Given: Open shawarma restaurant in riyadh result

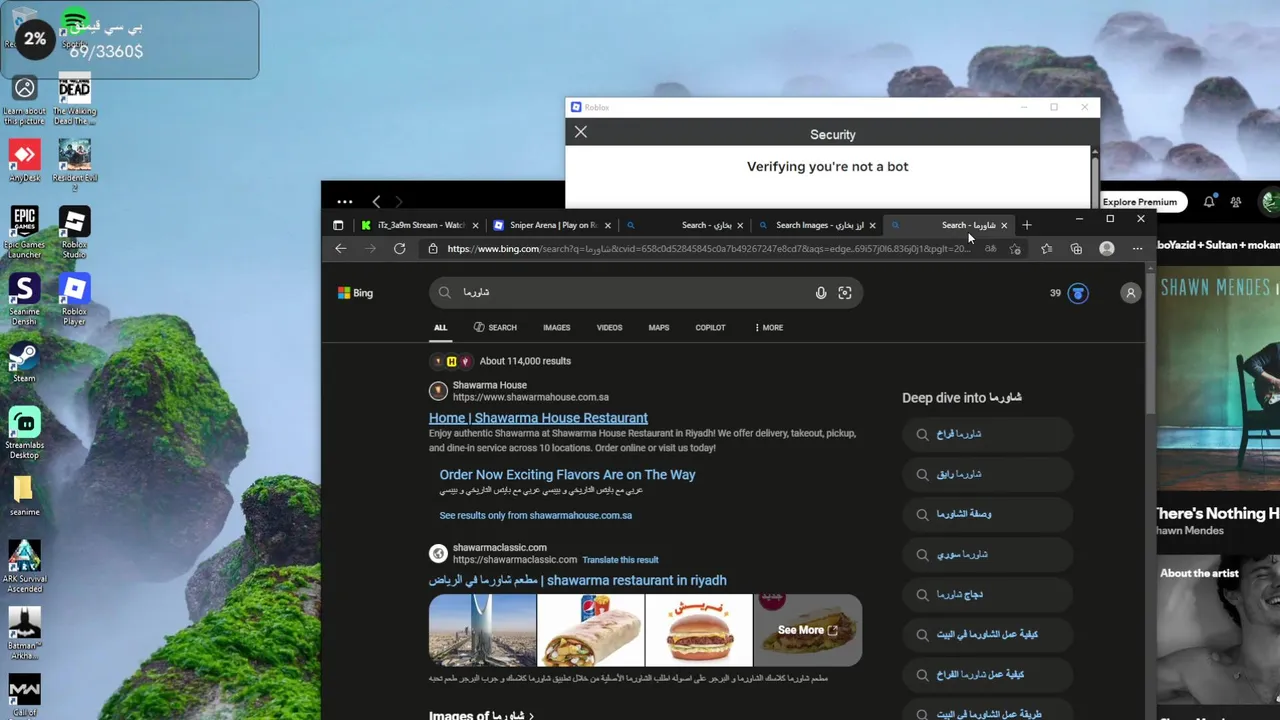Looking at the screenshot, I should click(x=577, y=580).
